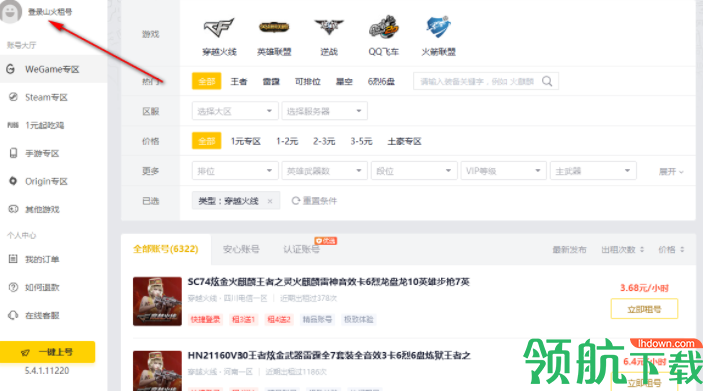Open the SC74炫金火麒麟 listing title
This screenshot has width=703, height=391.
[329, 282]
